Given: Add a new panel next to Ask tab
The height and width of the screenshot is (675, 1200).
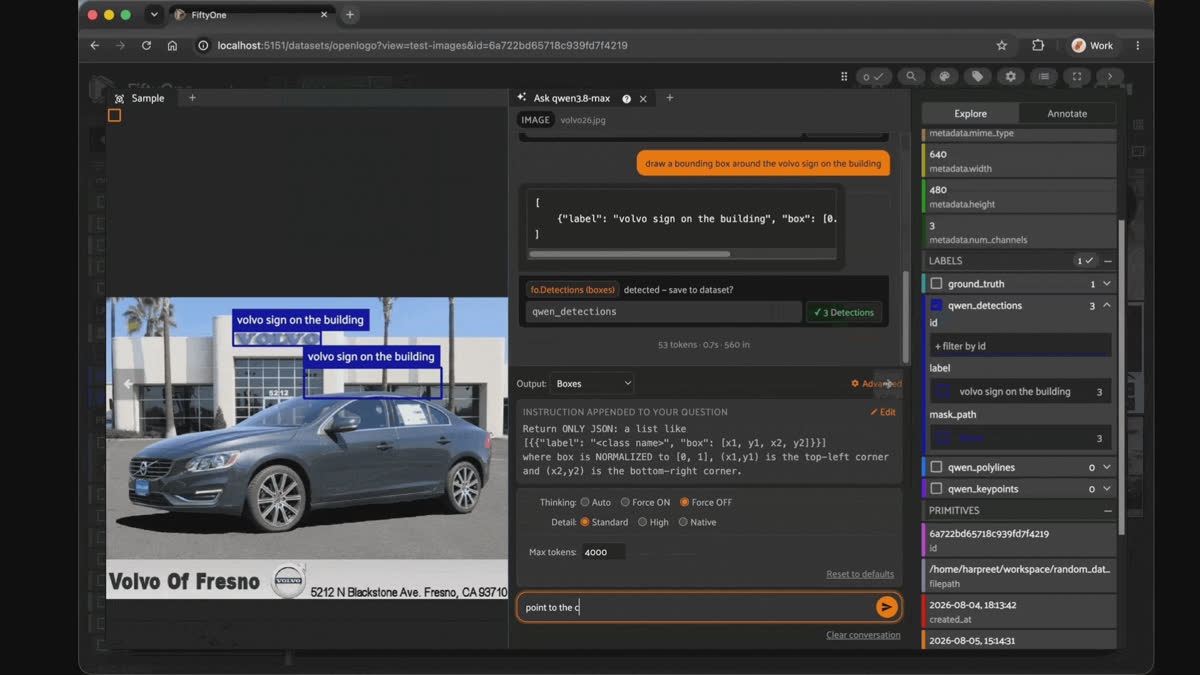Looking at the screenshot, I should tap(670, 98).
